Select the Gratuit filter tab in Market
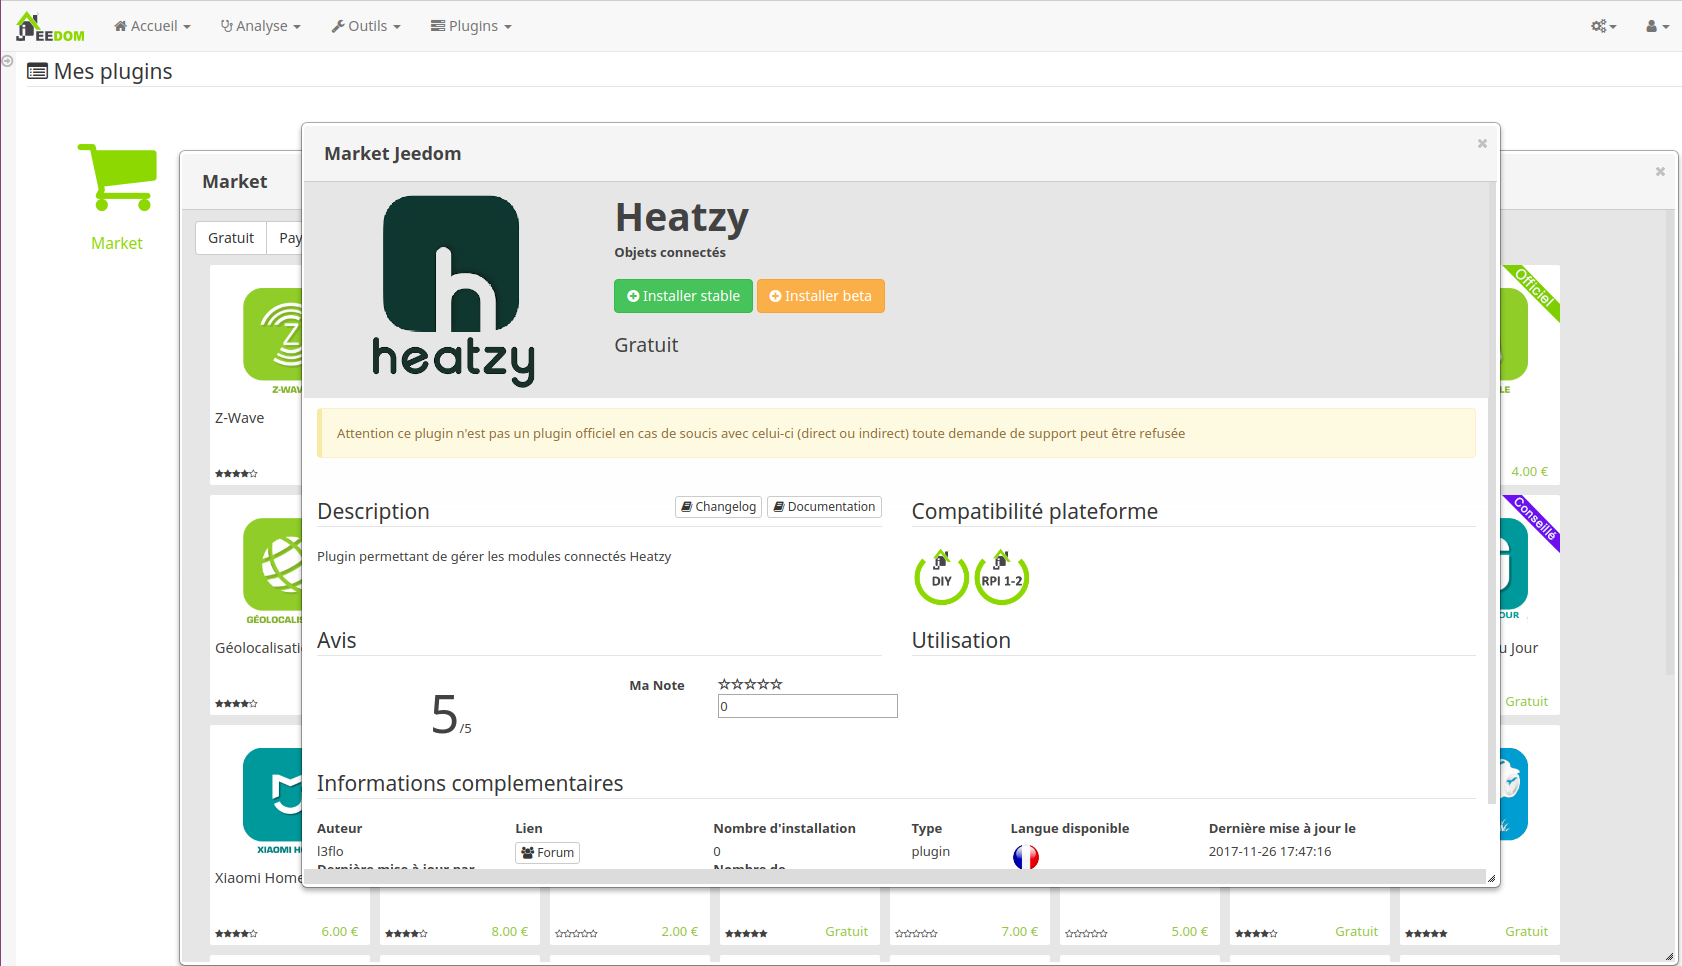This screenshot has height=966, width=1682. click(x=231, y=238)
